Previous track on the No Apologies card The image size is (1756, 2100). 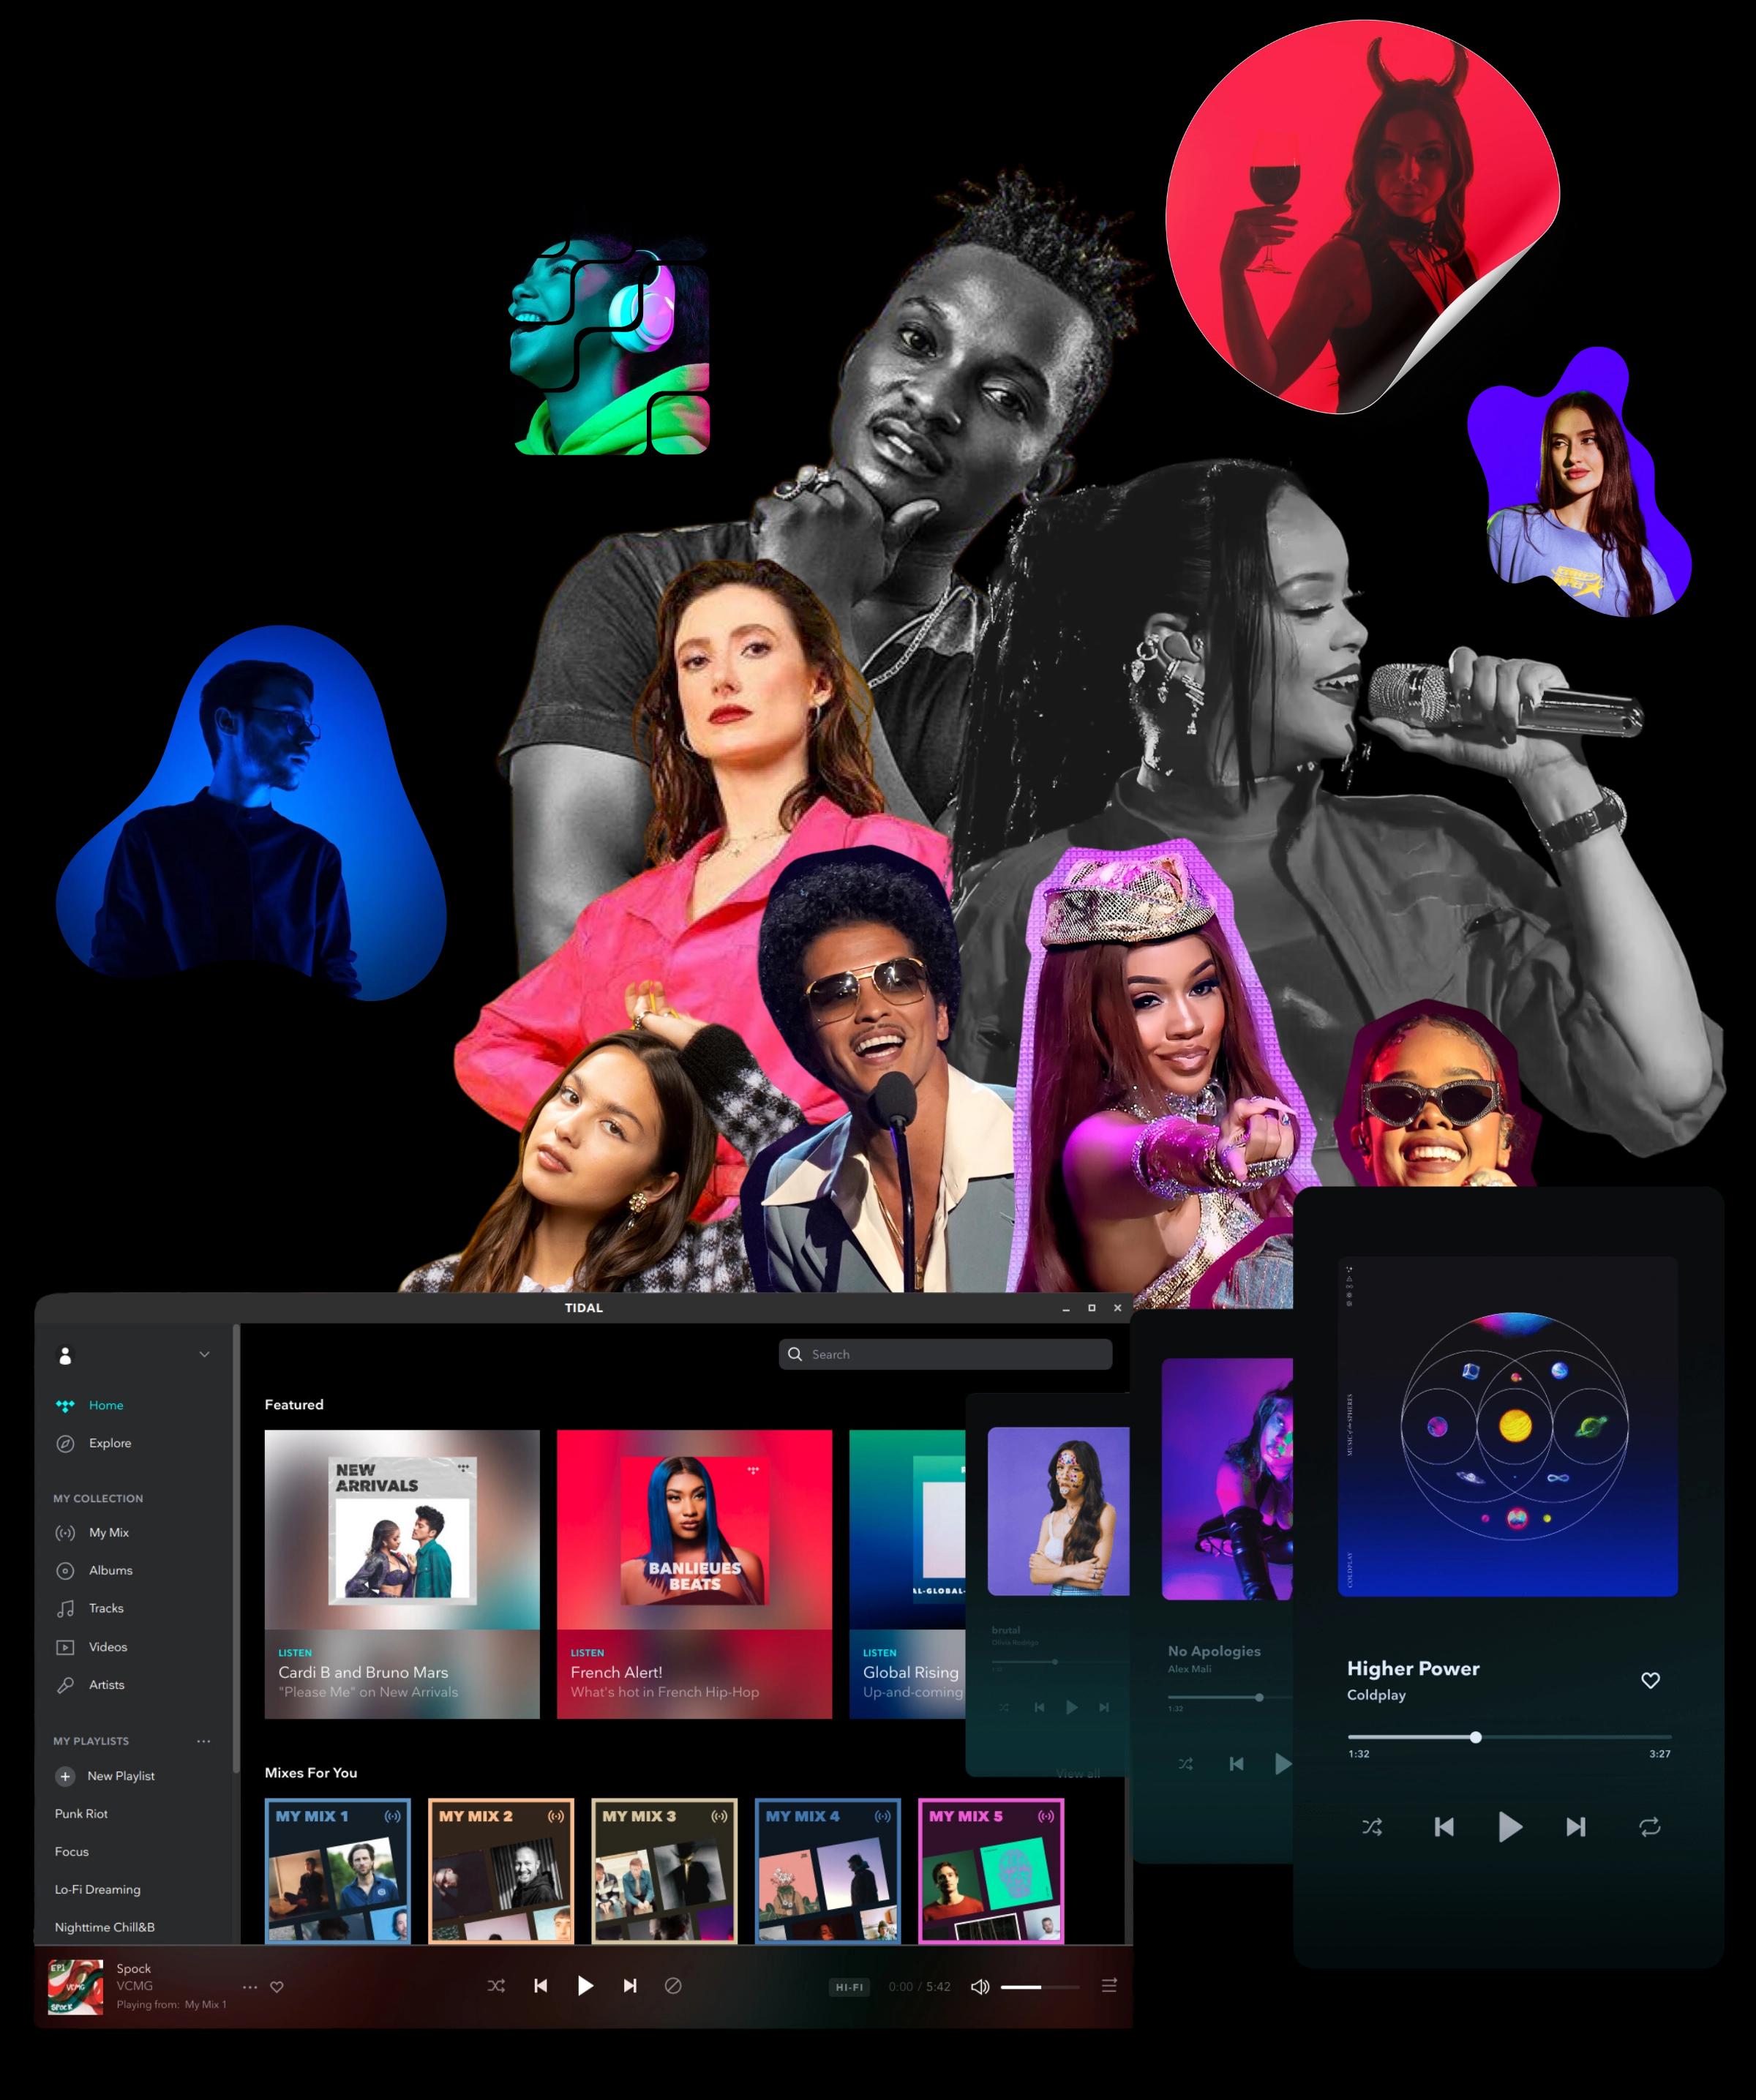[1237, 1764]
